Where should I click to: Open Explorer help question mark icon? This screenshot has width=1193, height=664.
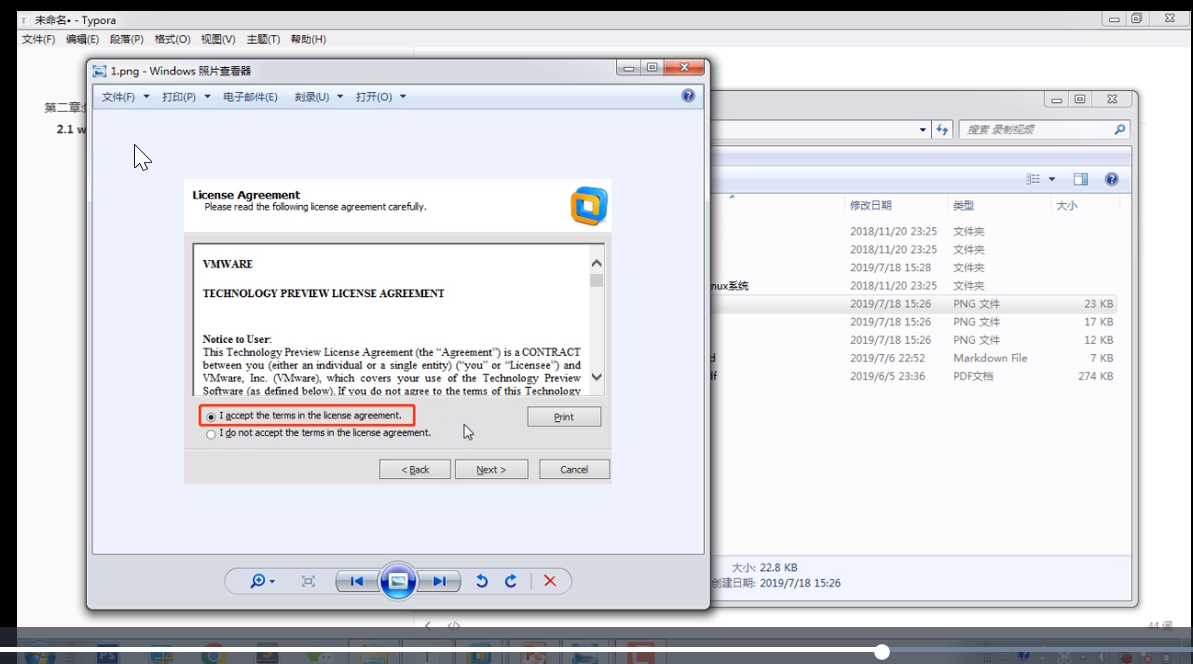1112,179
